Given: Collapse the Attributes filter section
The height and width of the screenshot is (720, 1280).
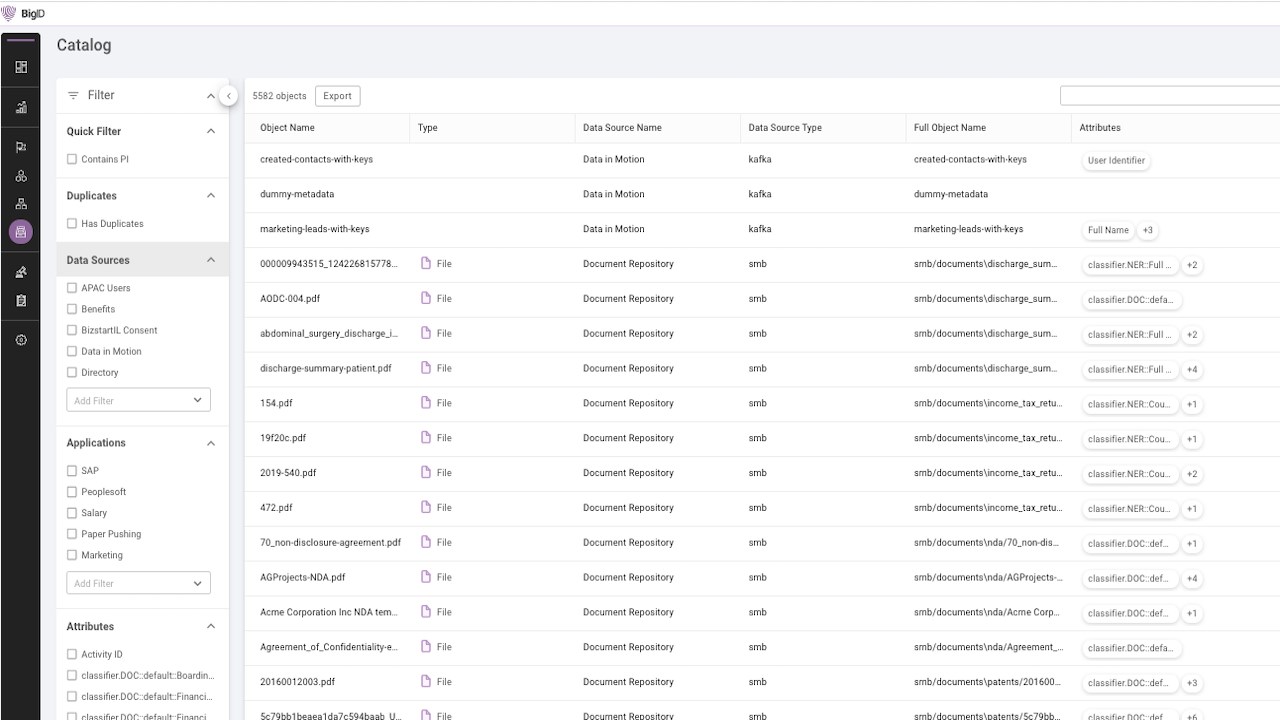Looking at the screenshot, I should click(x=210, y=626).
